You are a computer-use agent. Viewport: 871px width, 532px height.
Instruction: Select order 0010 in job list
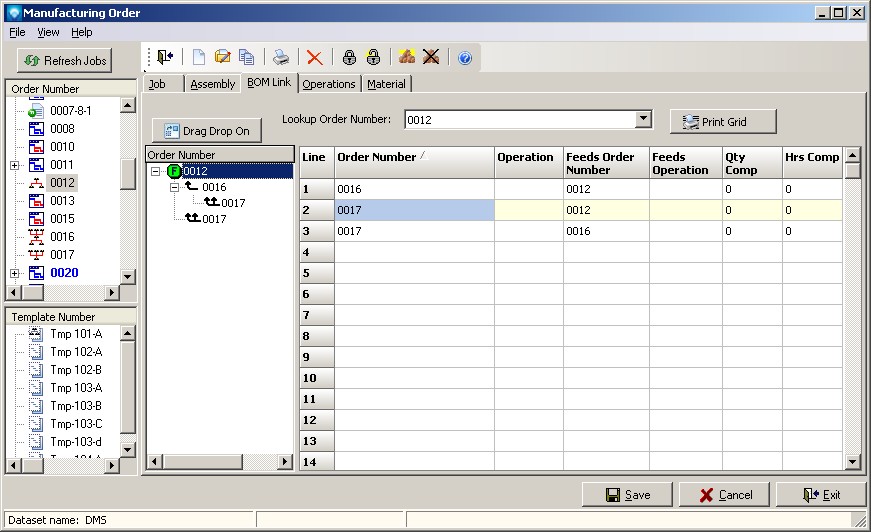62,147
